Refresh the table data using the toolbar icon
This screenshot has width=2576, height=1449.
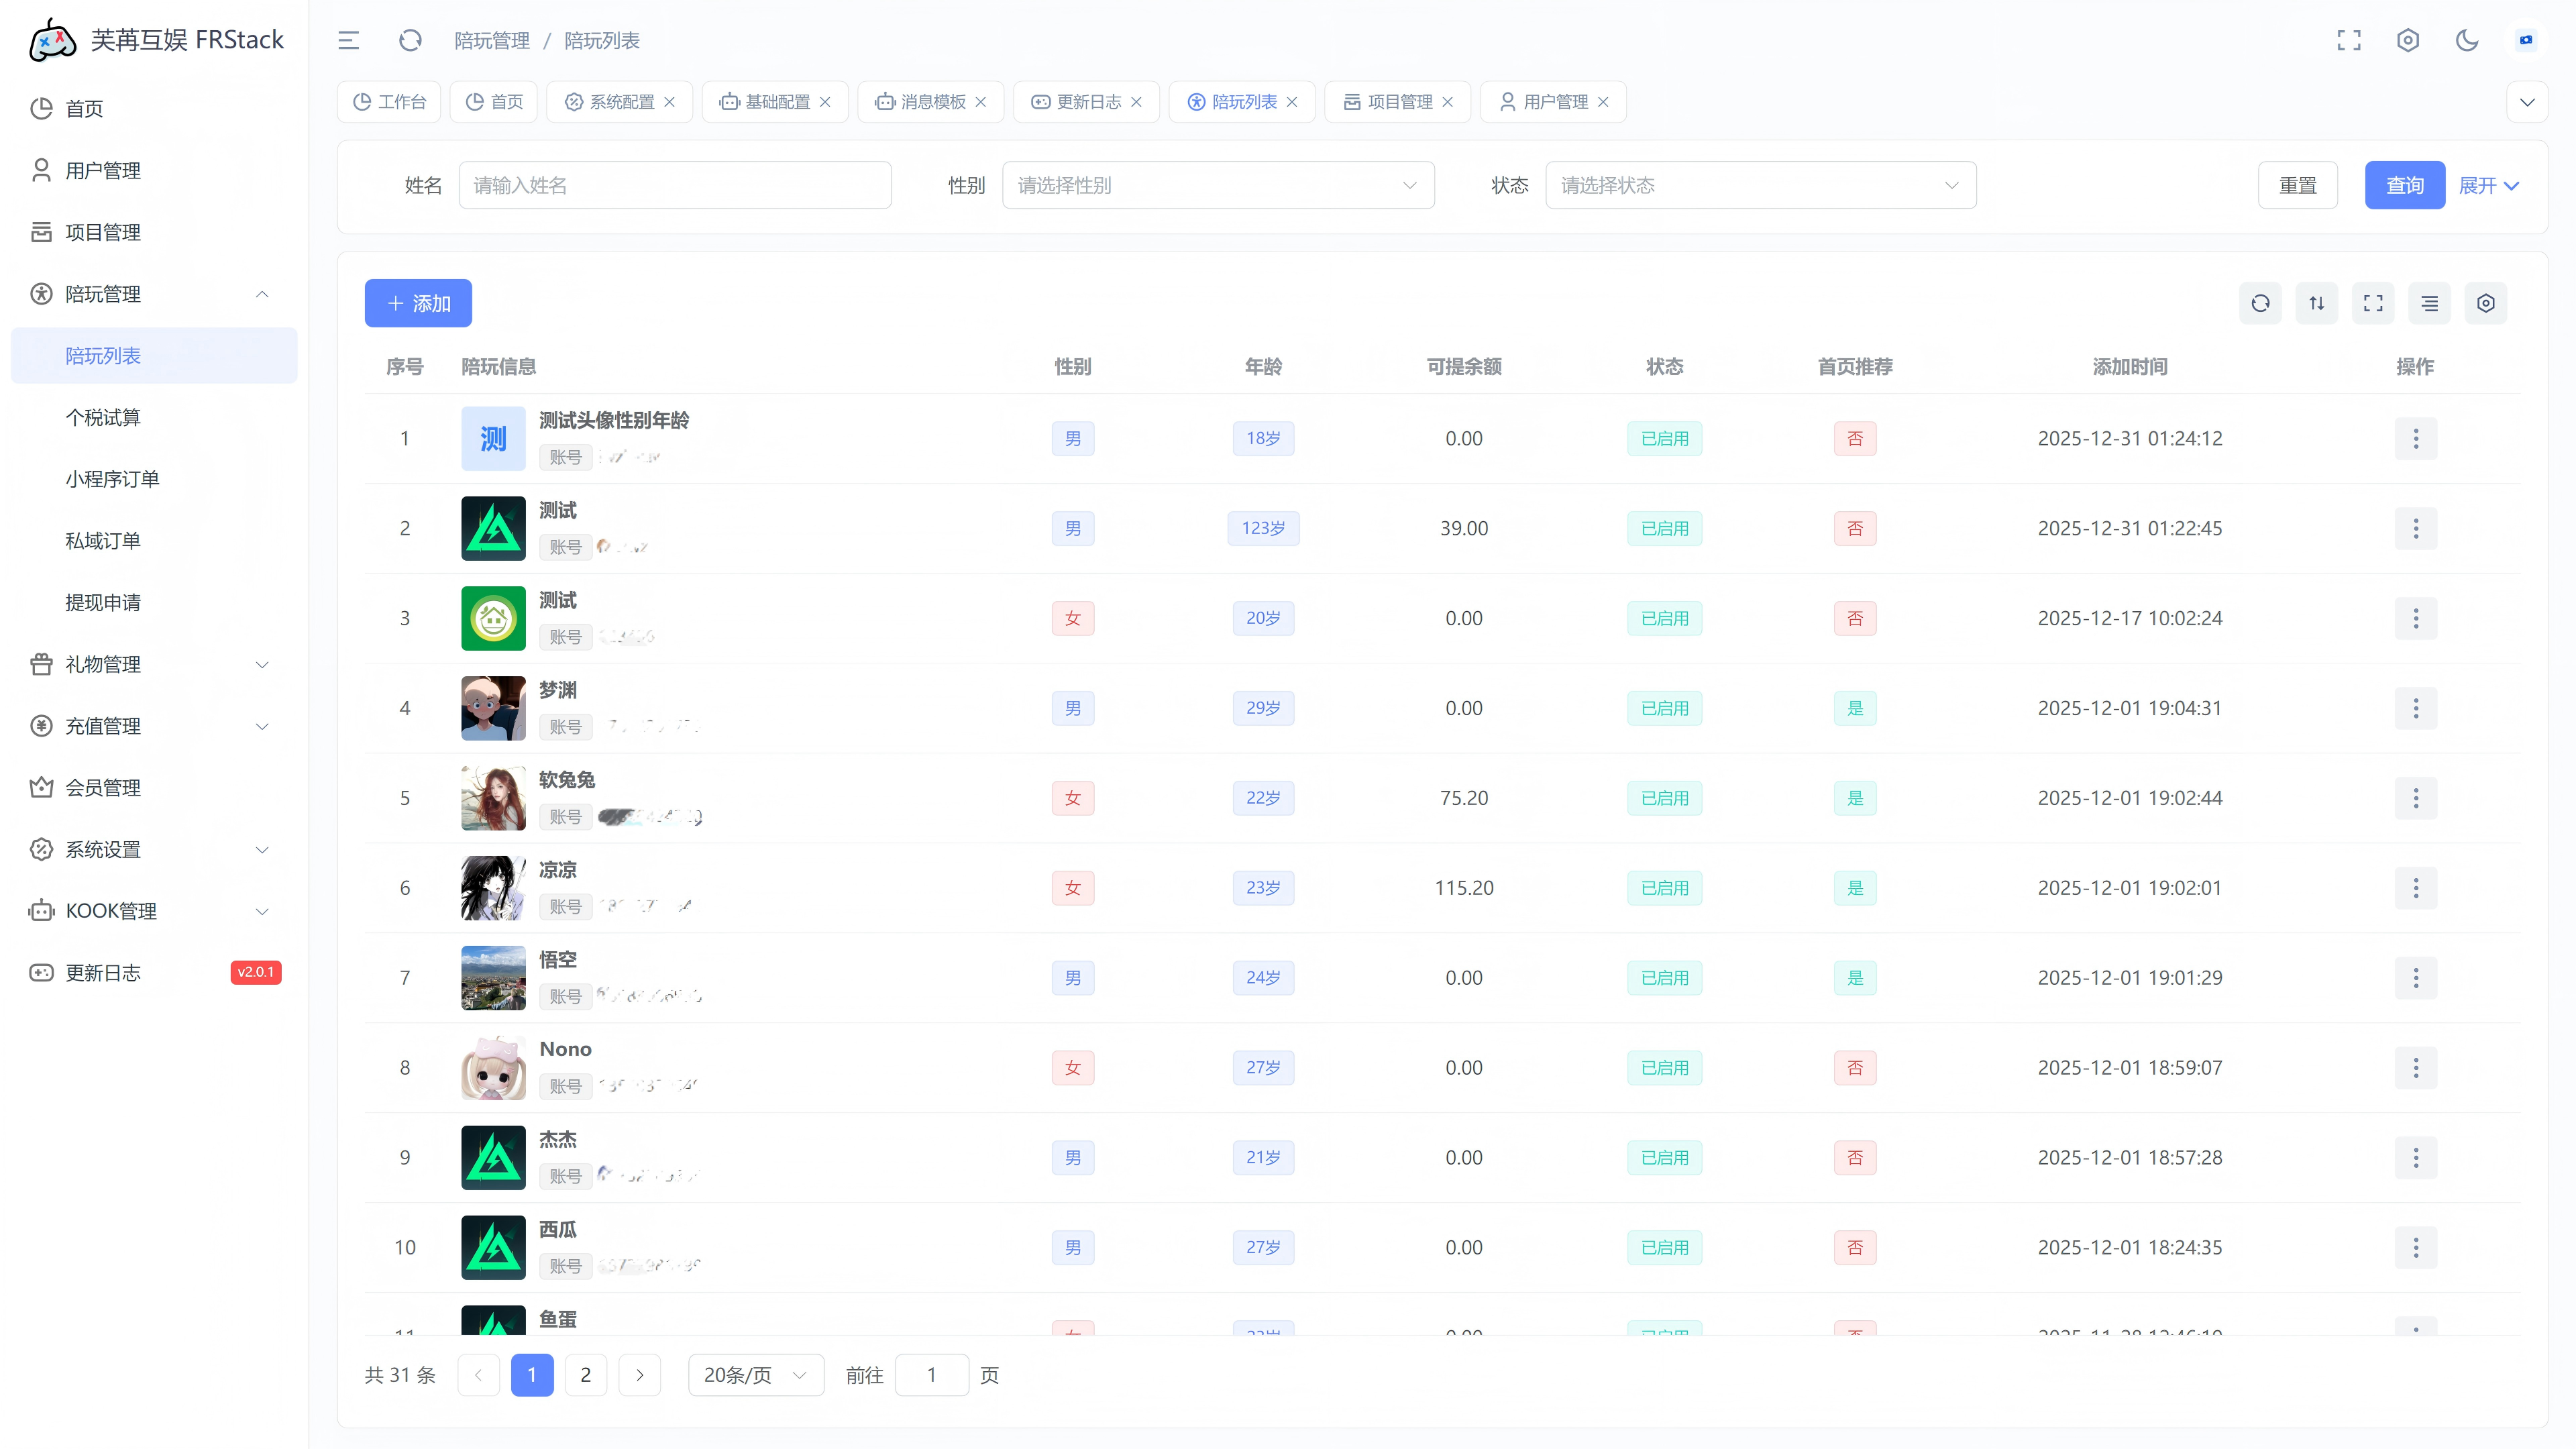tap(2260, 303)
